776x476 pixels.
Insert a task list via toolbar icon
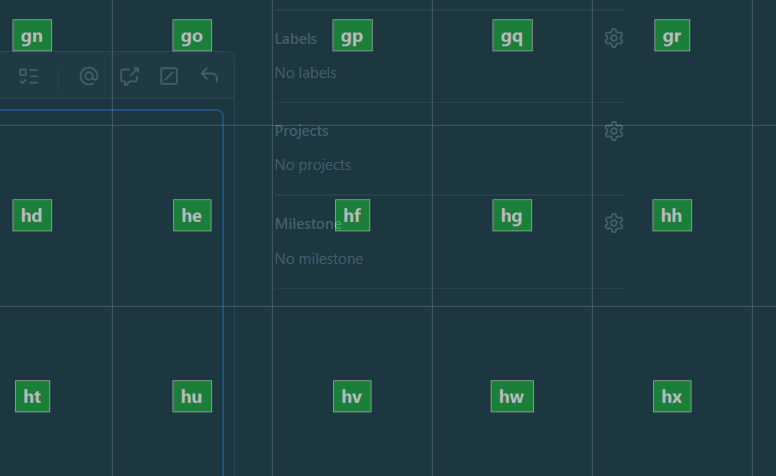point(29,76)
